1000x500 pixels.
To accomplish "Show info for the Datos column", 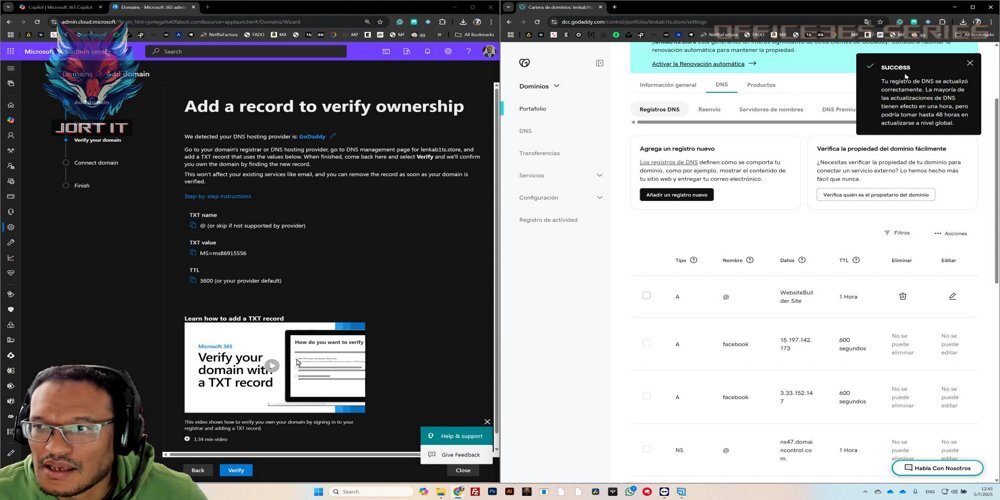I will tap(802, 260).
